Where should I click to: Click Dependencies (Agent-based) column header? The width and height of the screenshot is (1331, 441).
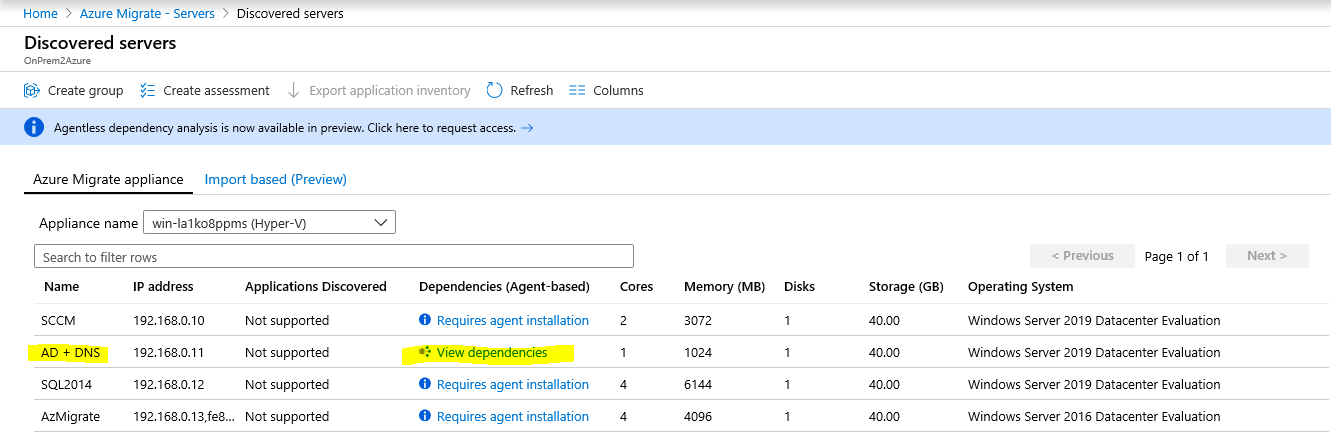(x=504, y=286)
